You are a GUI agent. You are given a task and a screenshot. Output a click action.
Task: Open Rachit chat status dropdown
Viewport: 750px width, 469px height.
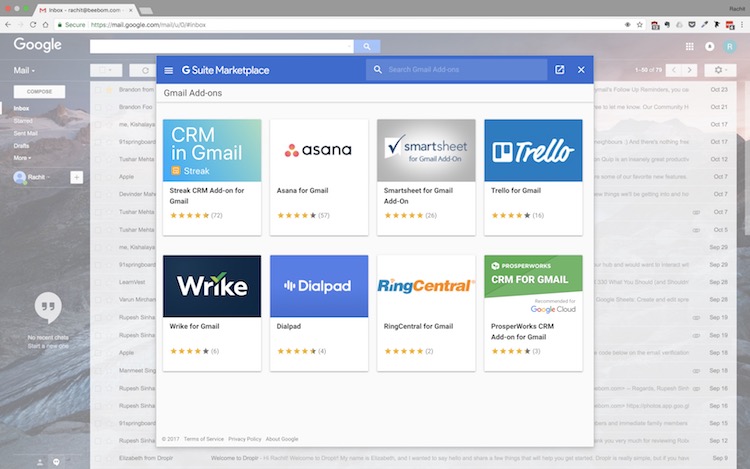tap(38, 177)
